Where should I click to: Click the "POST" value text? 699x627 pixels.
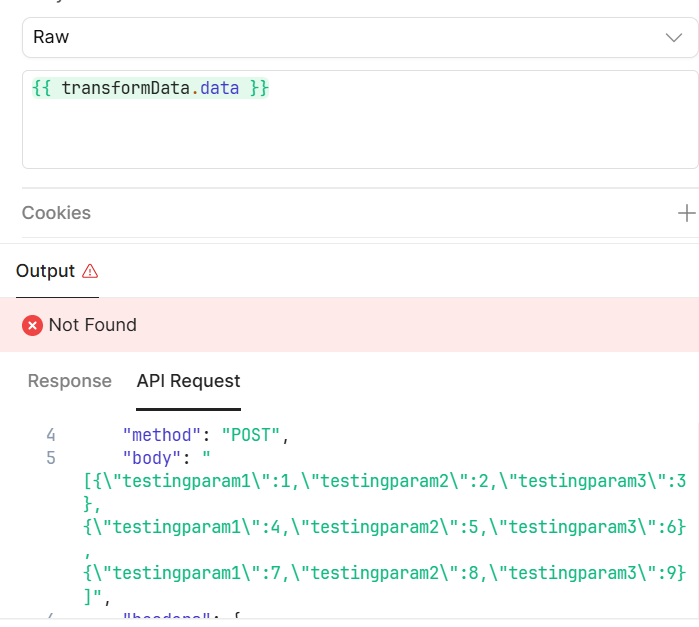pyautogui.click(x=254, y=436)
